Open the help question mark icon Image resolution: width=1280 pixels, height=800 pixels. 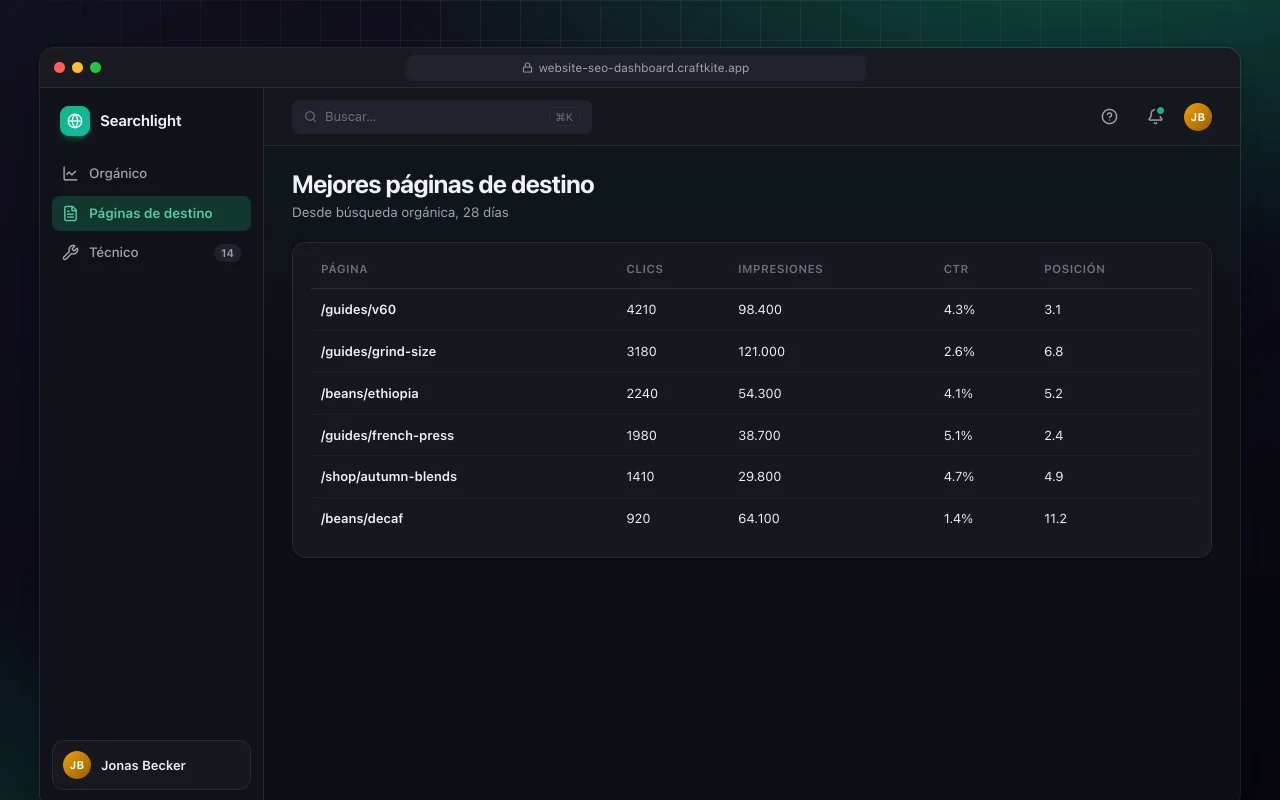click(x=1109, y=117)
